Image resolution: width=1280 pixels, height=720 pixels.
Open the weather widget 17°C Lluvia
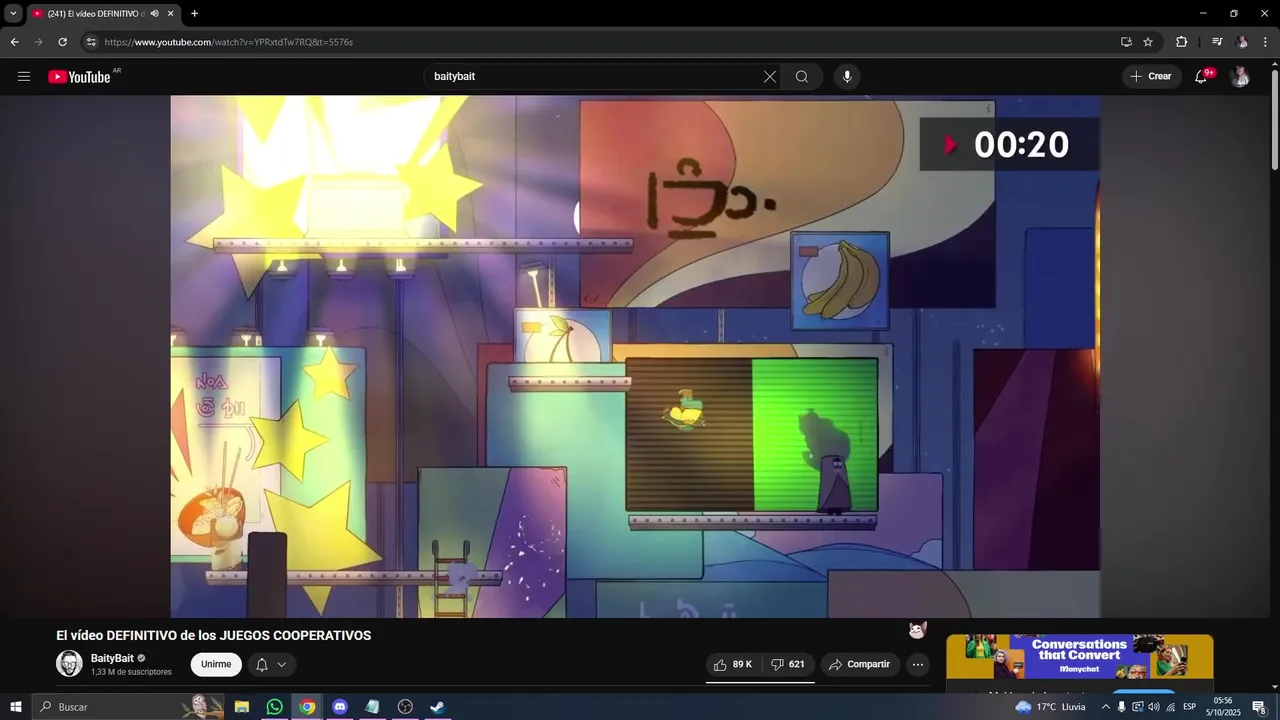pos(1051,707)
